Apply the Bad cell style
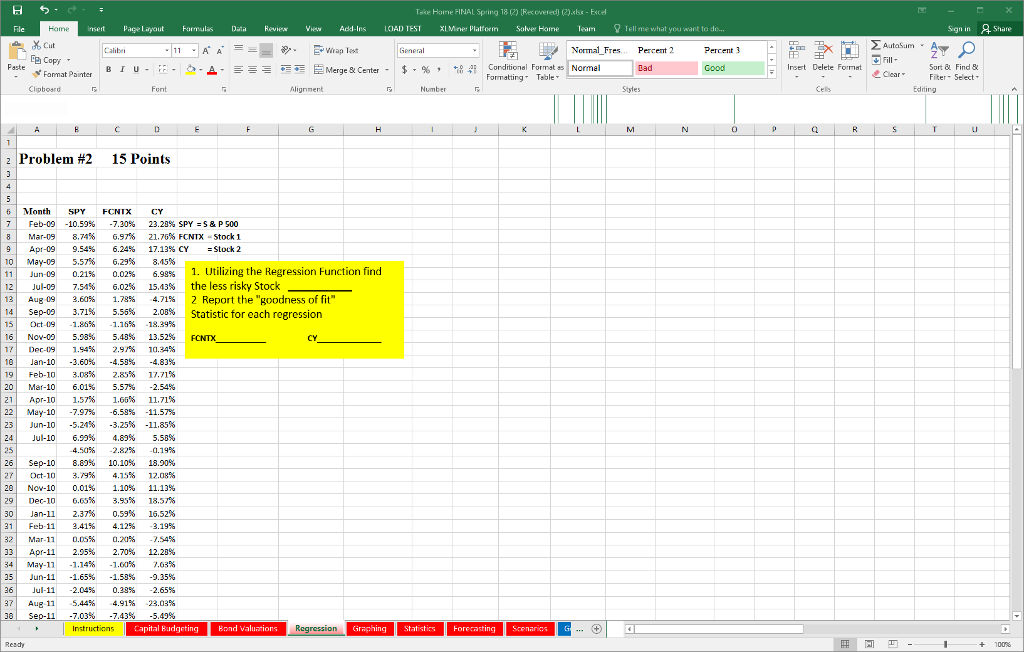Image resolution: width=1024 pixels, height=652 pixels. [x=666, y=68]
